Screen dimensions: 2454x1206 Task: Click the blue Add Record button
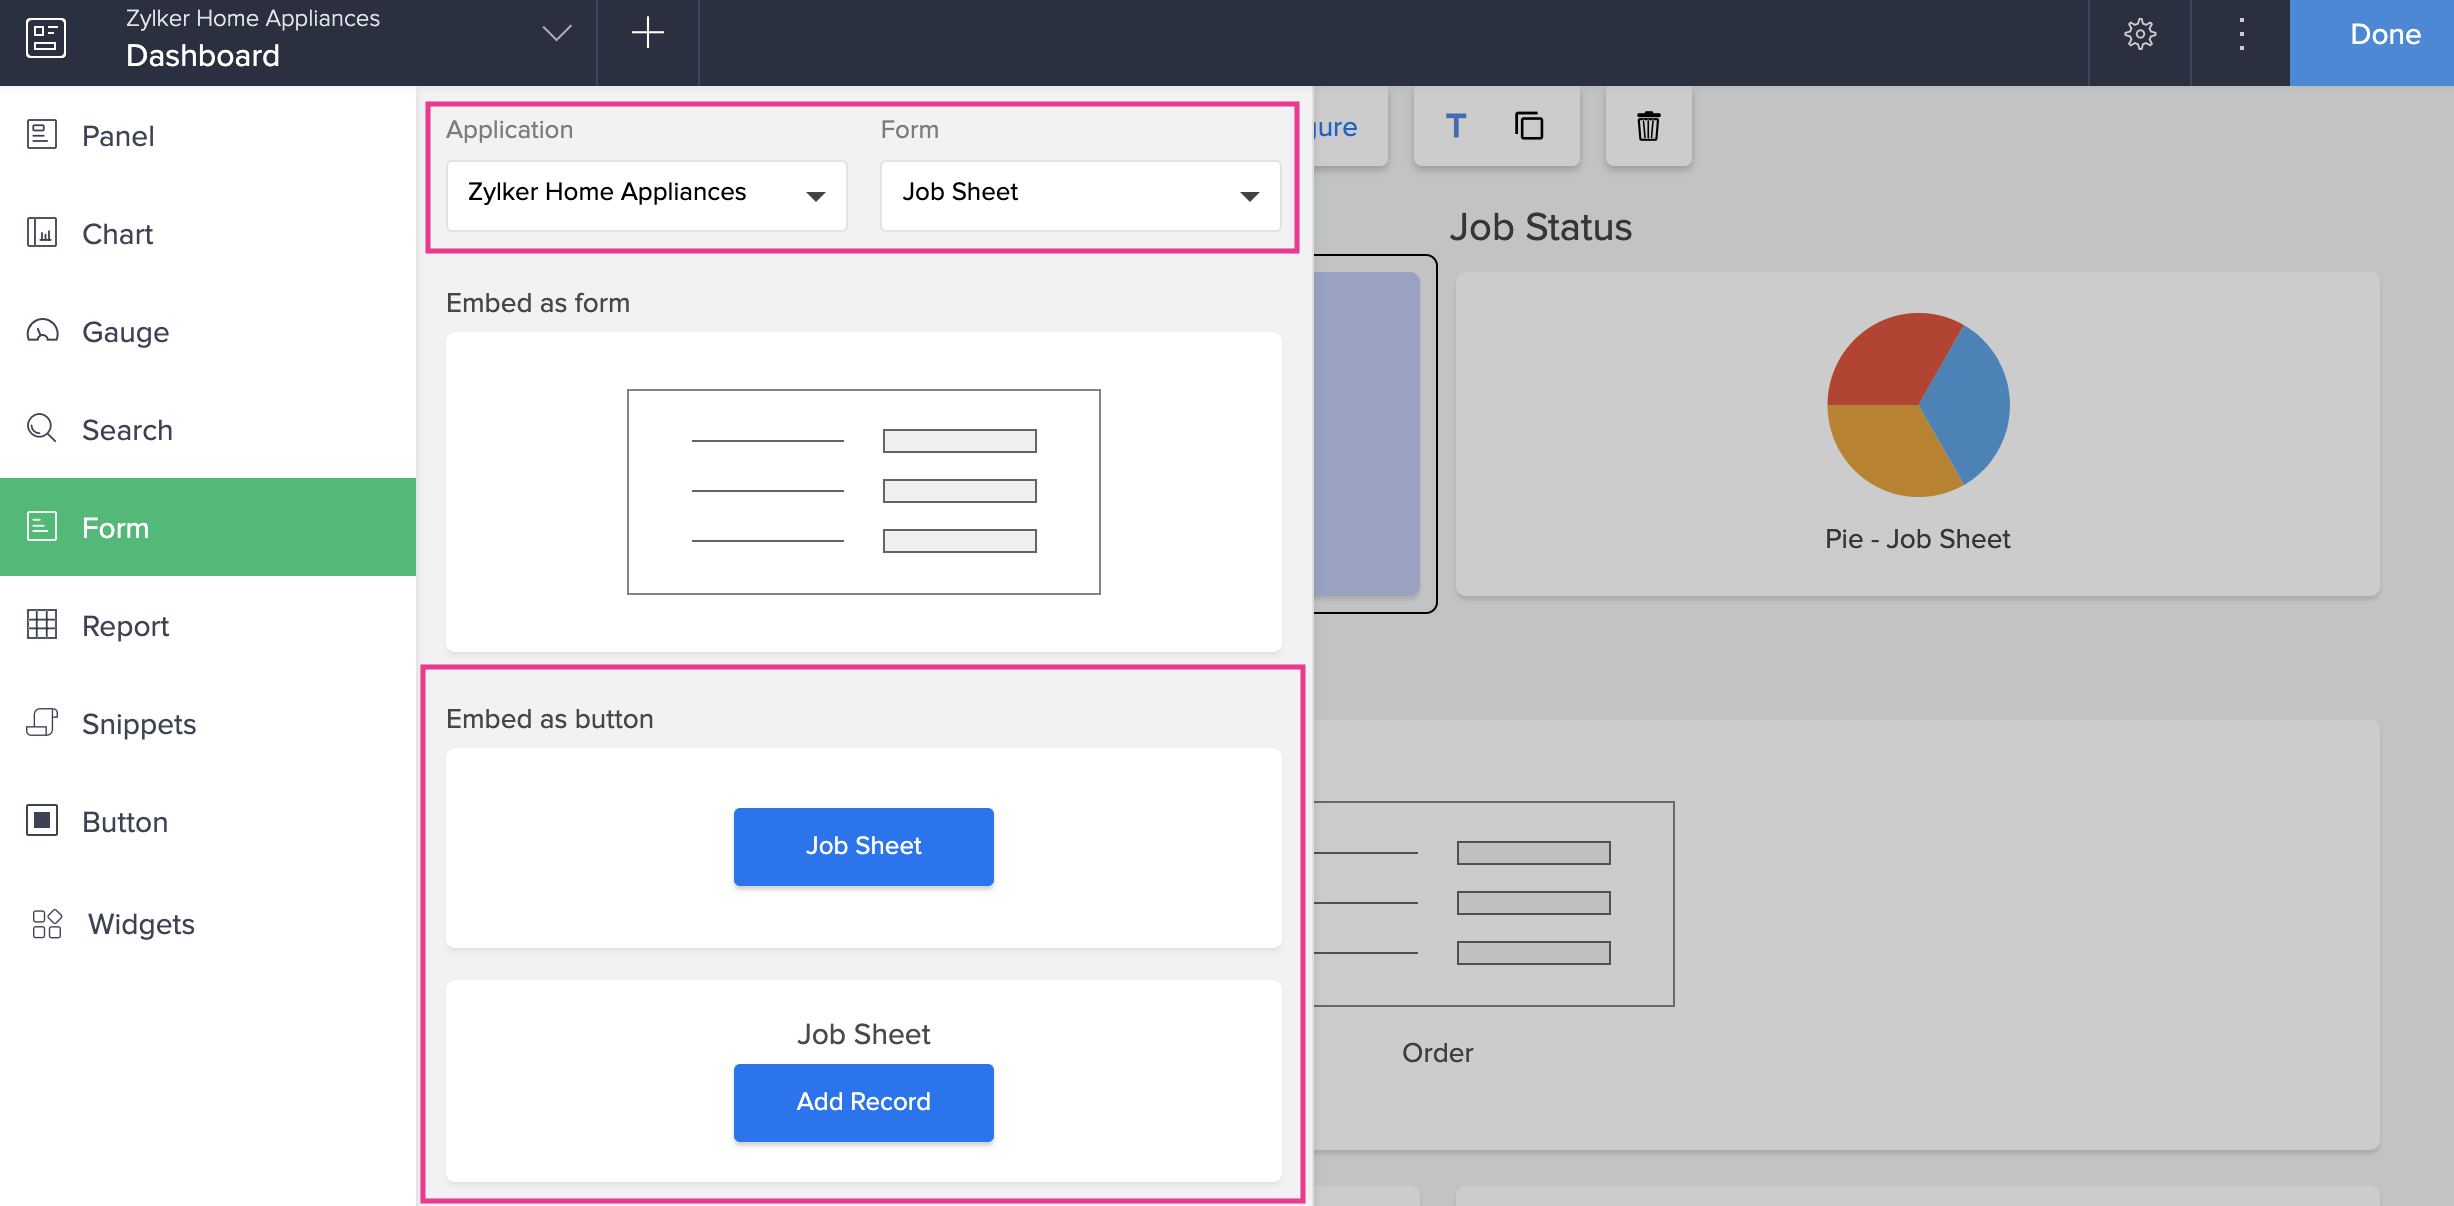tap(863, 1101)
